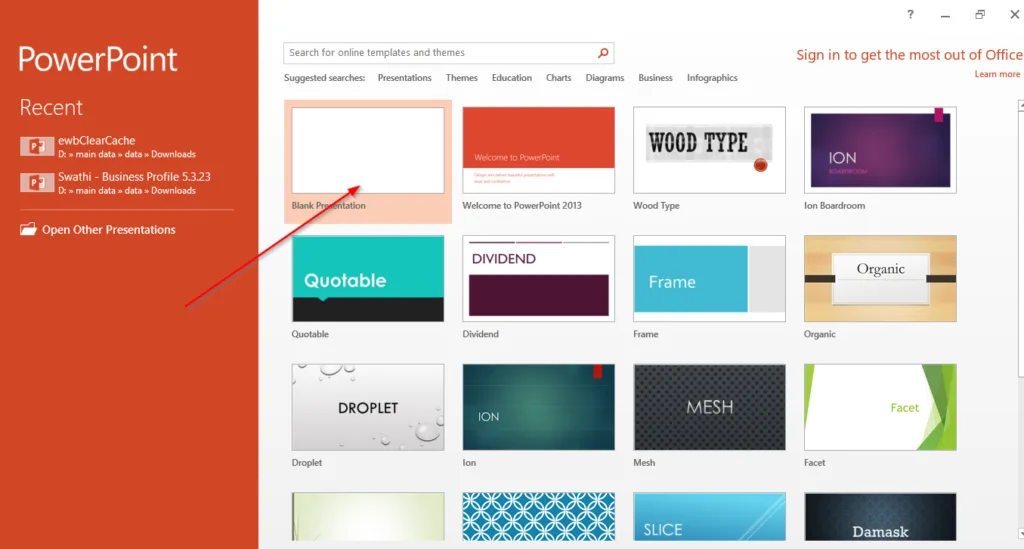Click the ewbClearCache PowerPoint file icon
Image resolution: width=1024 pixels, height=549 pixels.
click(37, 146)
